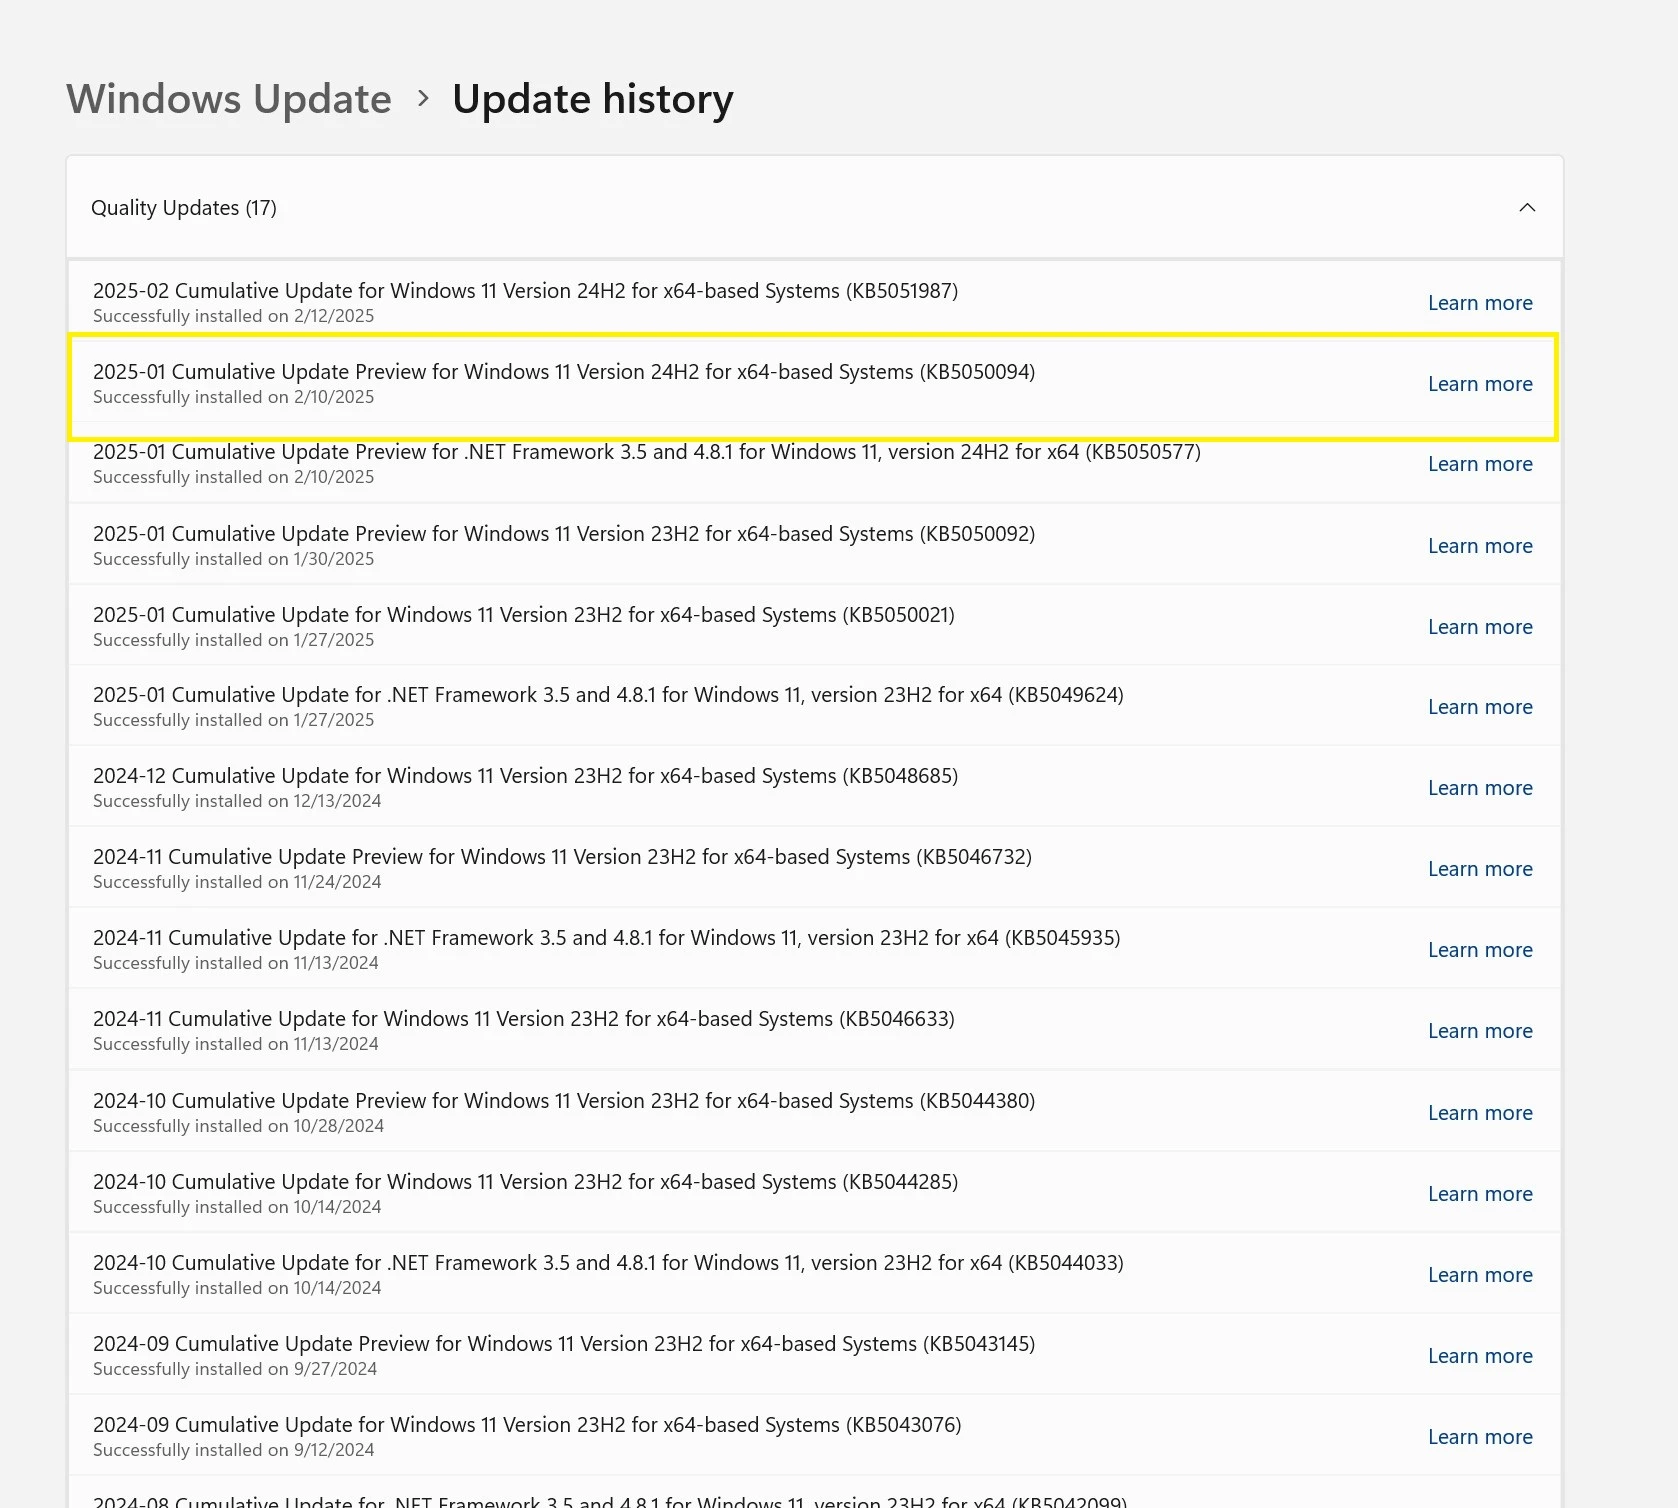Open Learn more for KB5044285
This screenshot has width=1678, height=1508.
tap(1480, 1194)
